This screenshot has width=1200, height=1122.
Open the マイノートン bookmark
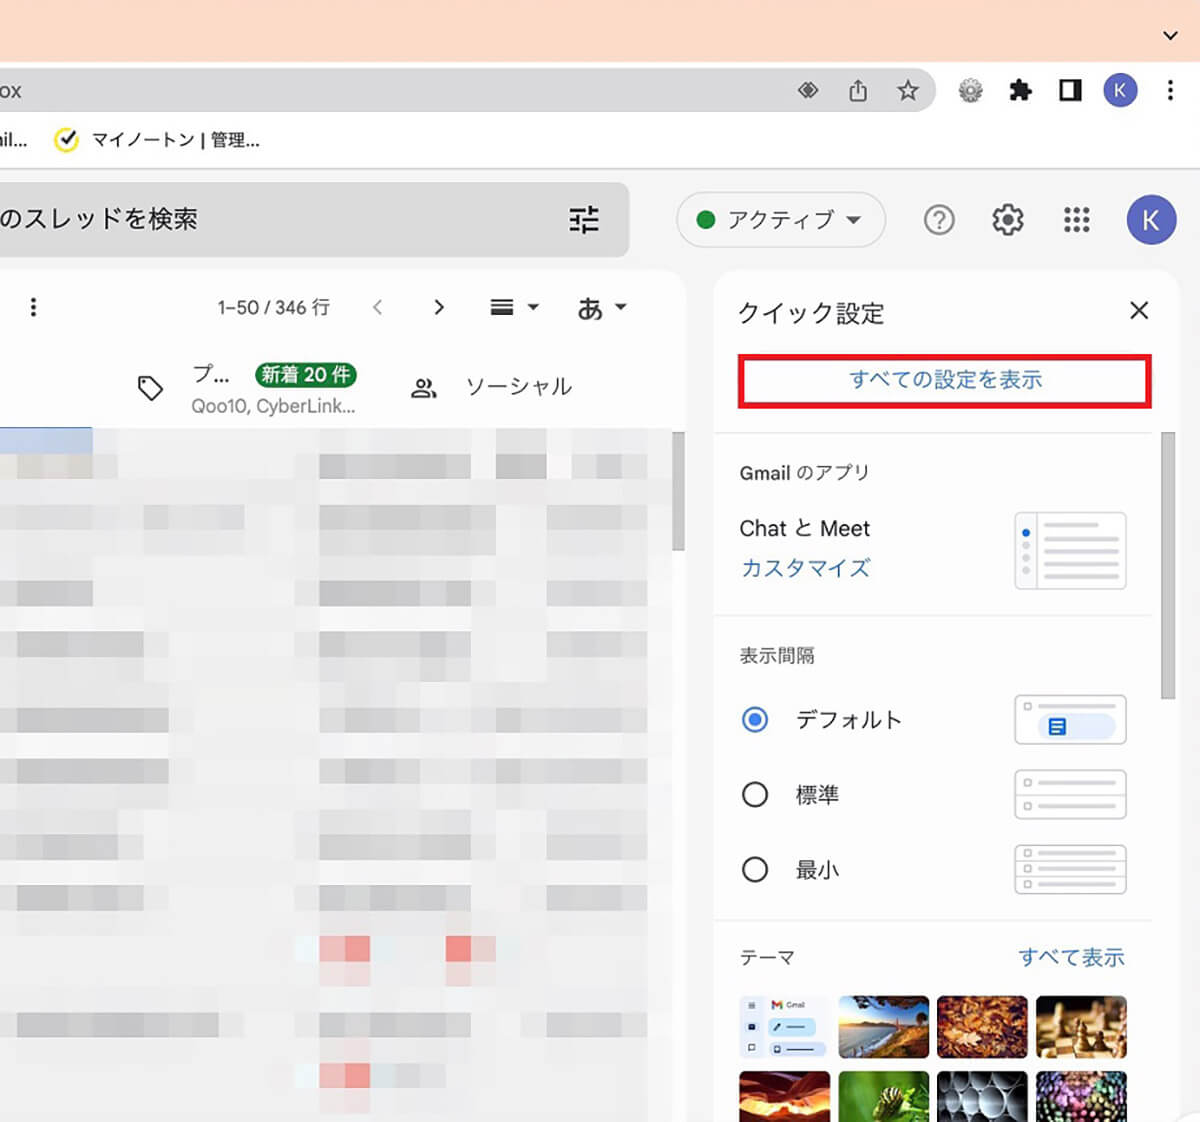tap(157, 140)
